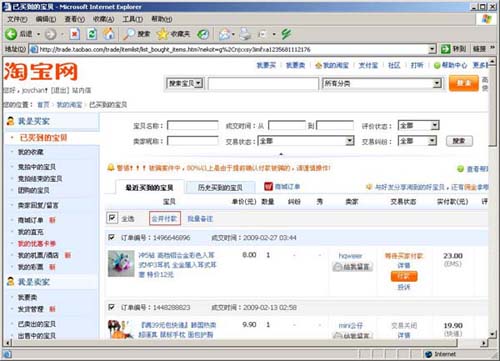Viewport: 500px width, 361px height.
Task: Click the vertical scrollbar down arrow
Action: click(493, 333)
